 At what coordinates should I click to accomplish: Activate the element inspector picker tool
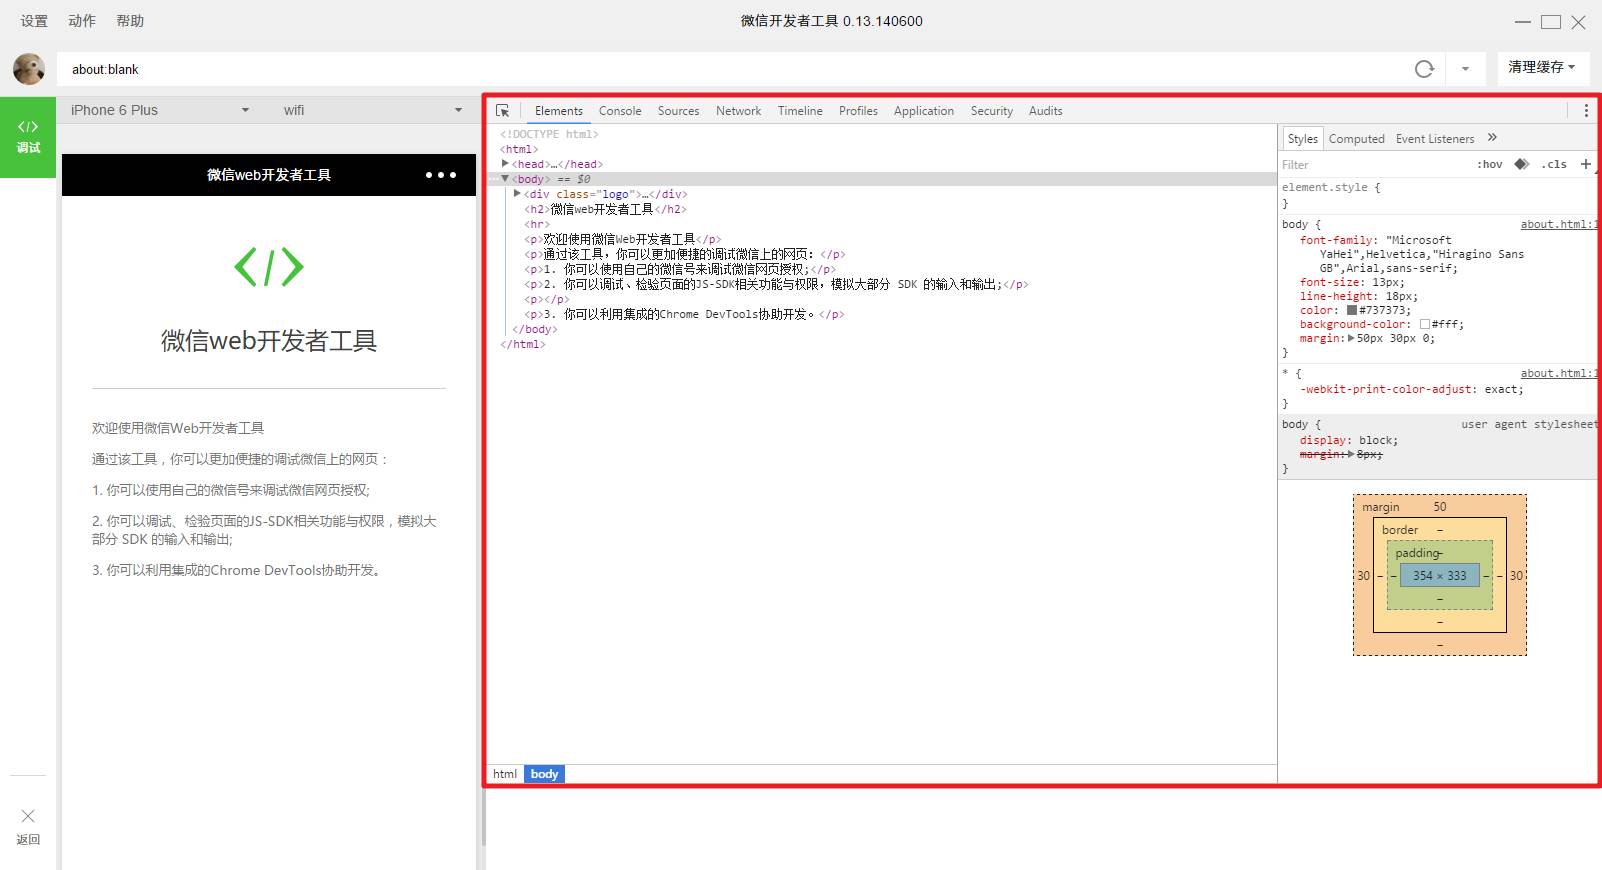tap(503, 111)
